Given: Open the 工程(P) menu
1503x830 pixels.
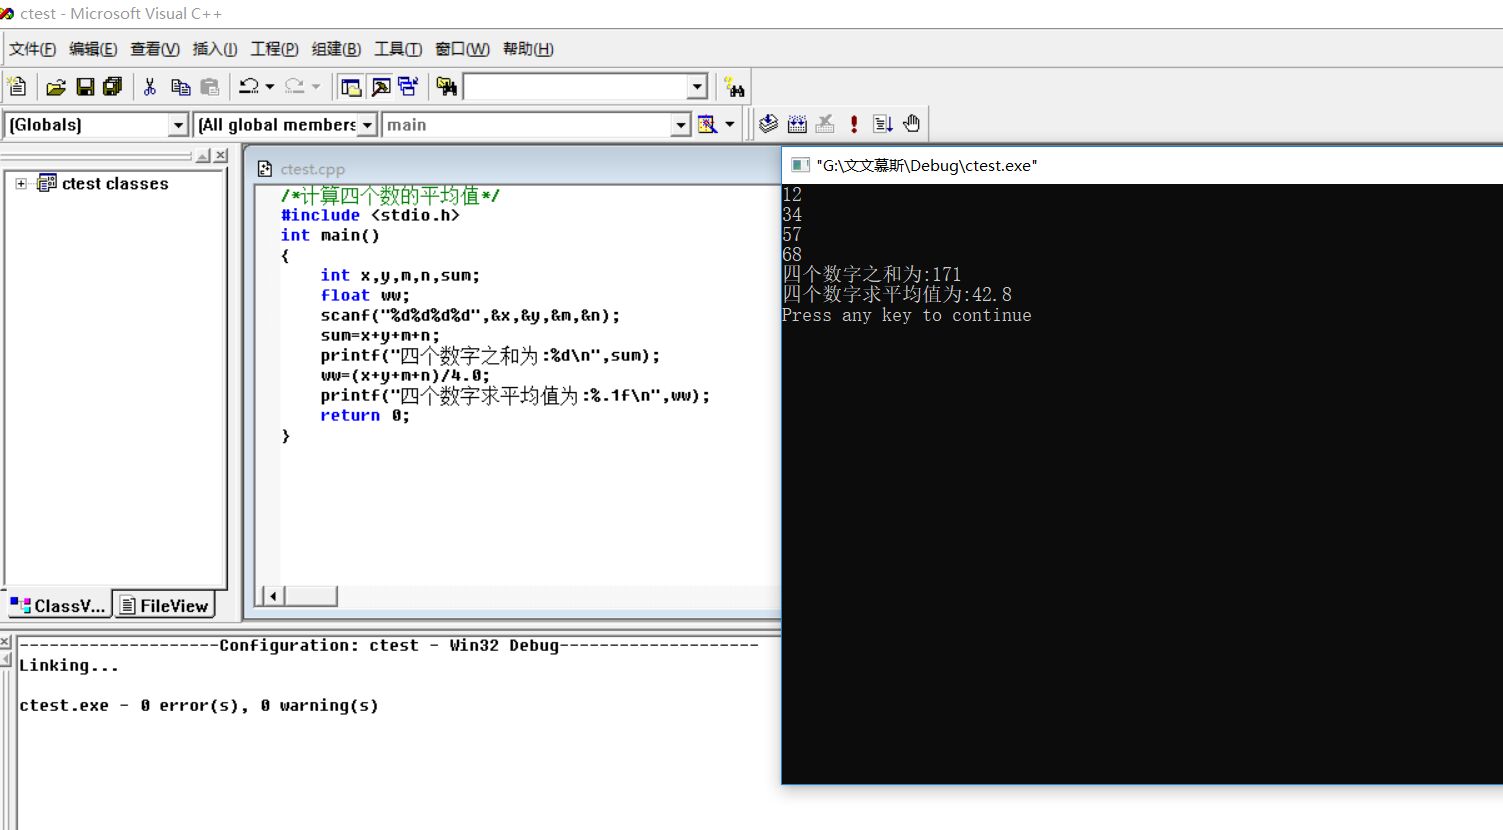Looking at the screenshot, I should pyautogui.click(x=274, y=49).
